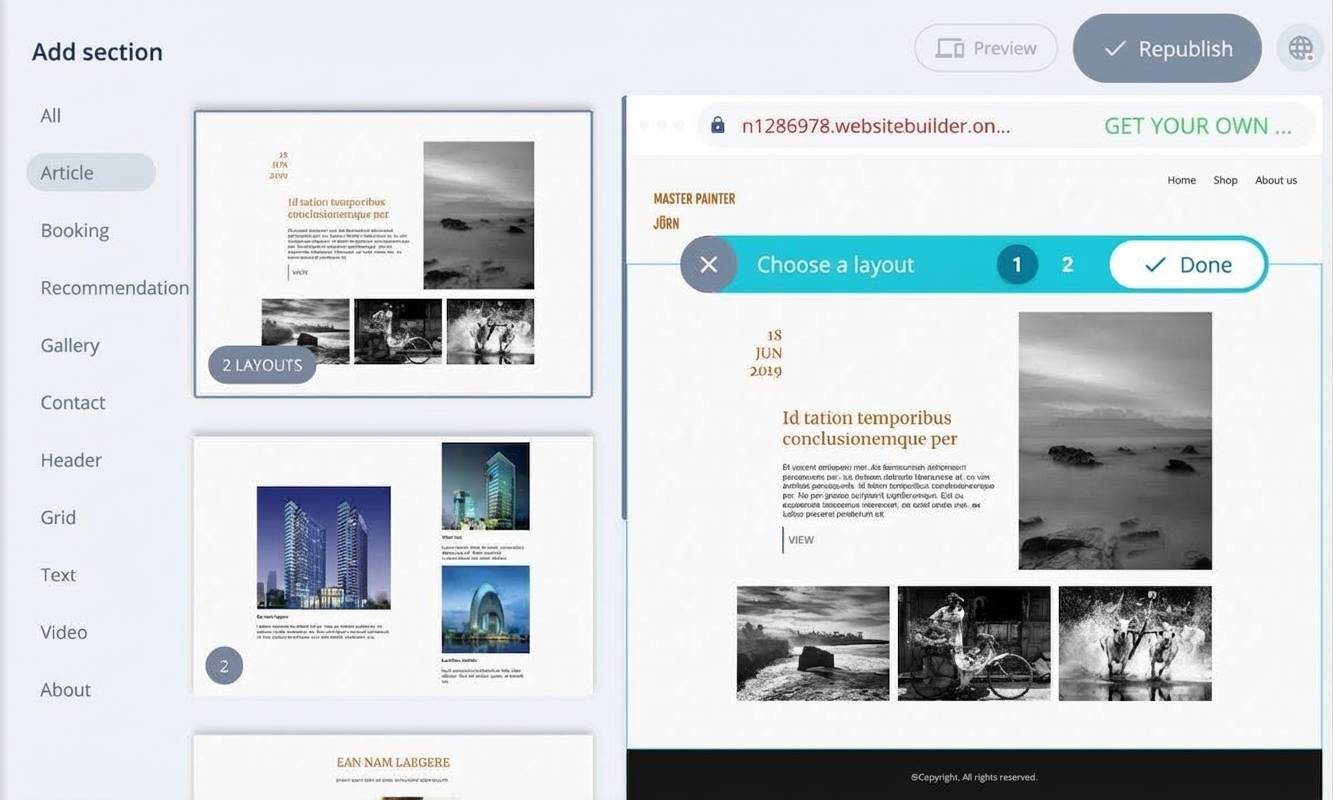Click the globe icon next to Republish
Image resolution: width=1333 pixels, height=800 pixels.
[1300, 48]
